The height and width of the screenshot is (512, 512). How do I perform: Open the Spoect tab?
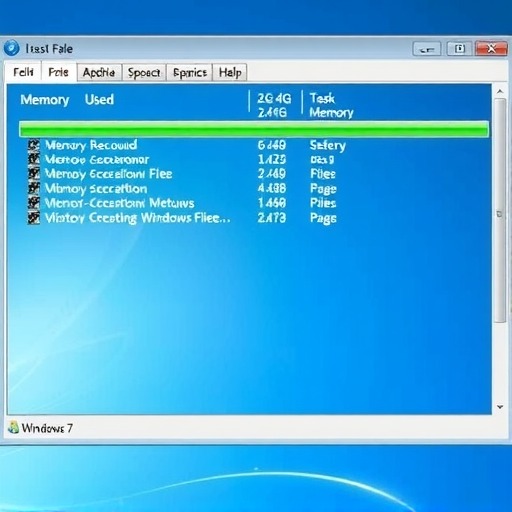coord(144,72)
